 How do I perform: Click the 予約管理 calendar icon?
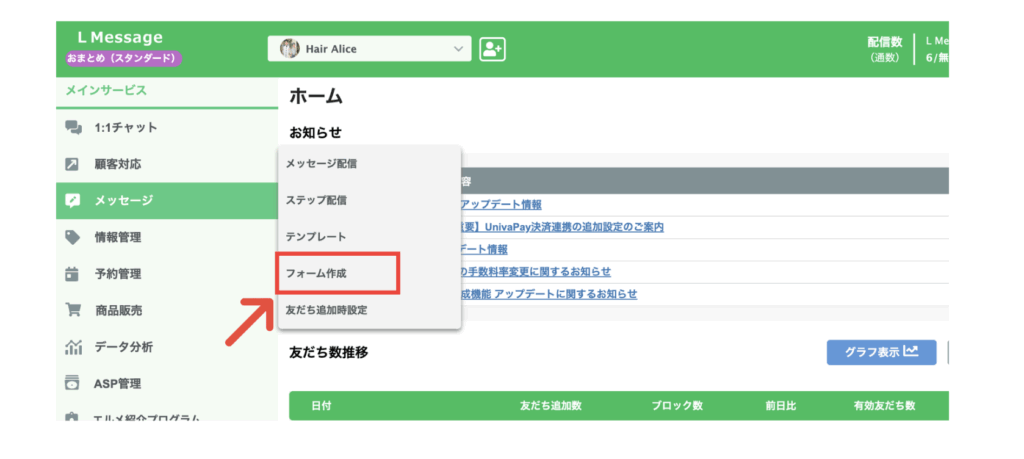pos(72,274)
